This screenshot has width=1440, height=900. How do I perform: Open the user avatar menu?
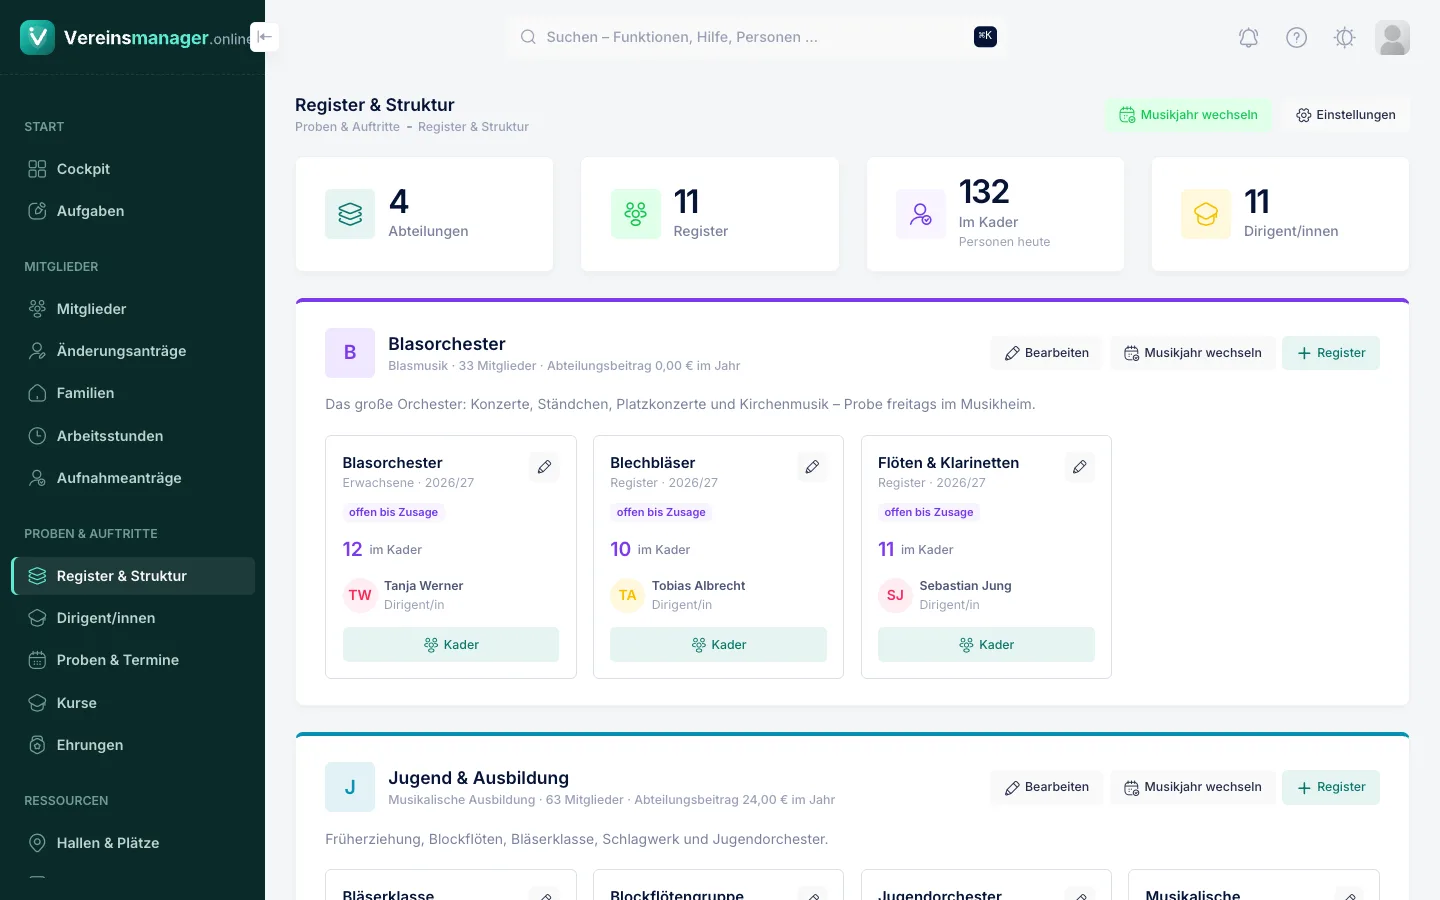(x=1392, y=38)
